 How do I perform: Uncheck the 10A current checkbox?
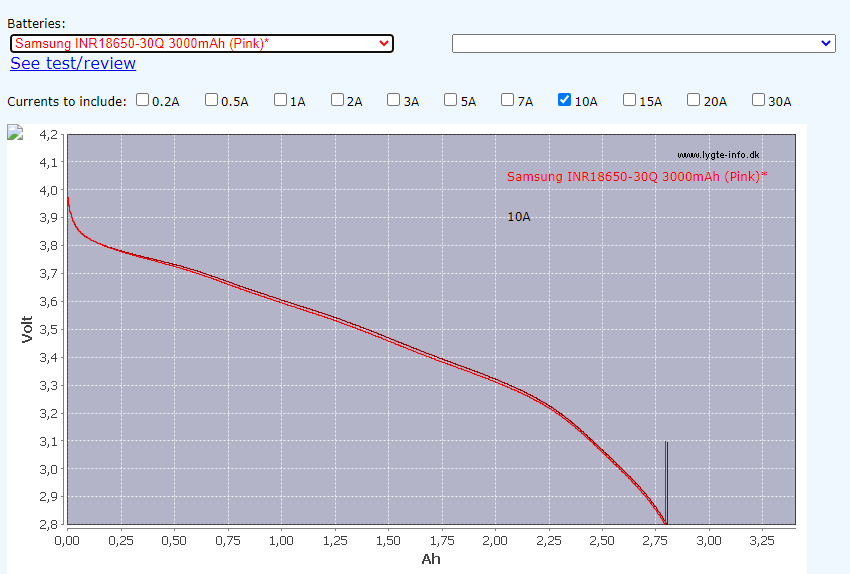(x=564, y=100)
